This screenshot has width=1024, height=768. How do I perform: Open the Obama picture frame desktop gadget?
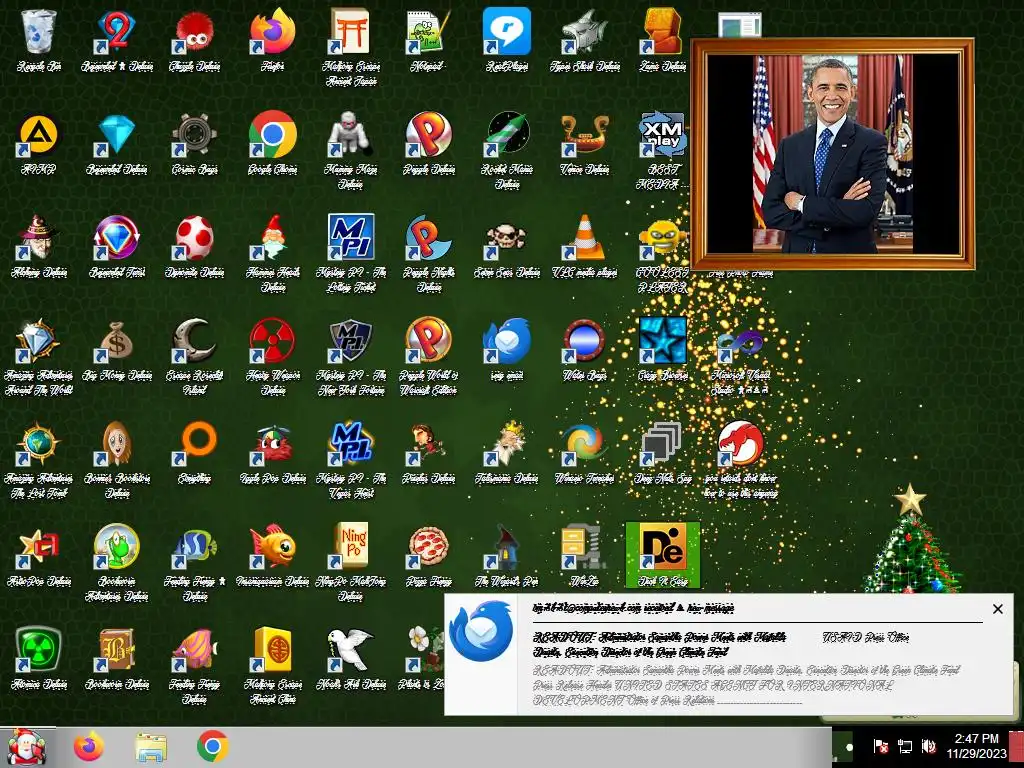(x=833, y=154)
